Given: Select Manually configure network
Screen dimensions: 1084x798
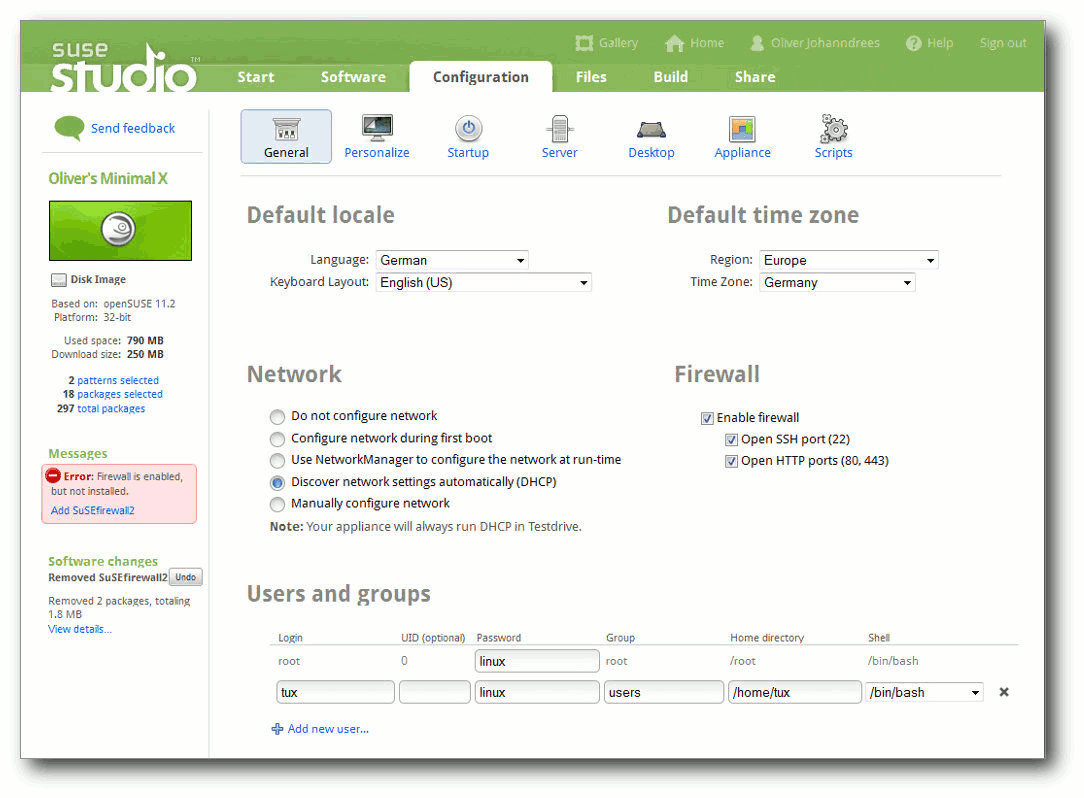Looking at the screenshot, I should click(277, 503).
